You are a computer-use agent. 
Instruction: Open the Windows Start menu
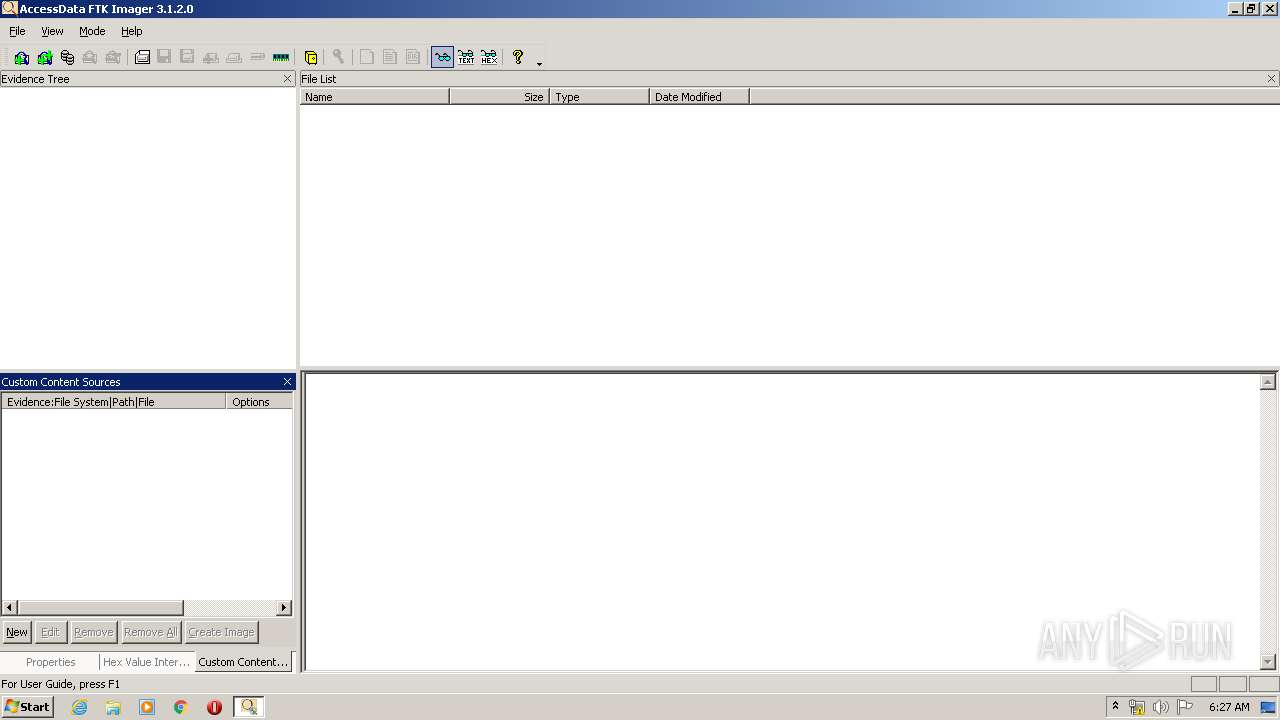[27, 707]
